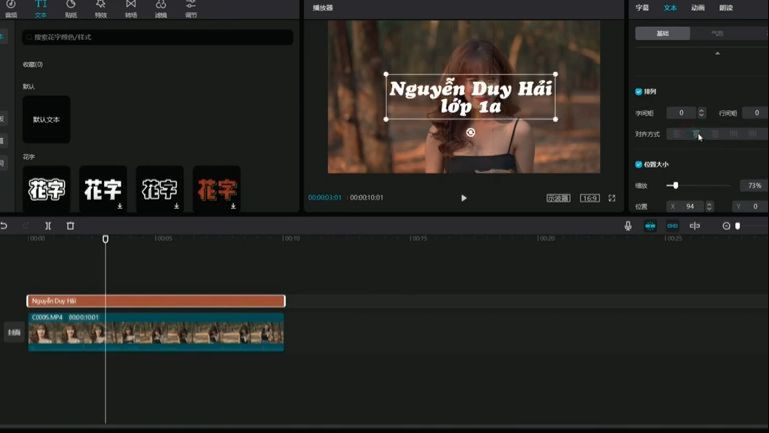Open the Effects (特效) panel icon
Viewport: 769px width, 433px height.
100,6
